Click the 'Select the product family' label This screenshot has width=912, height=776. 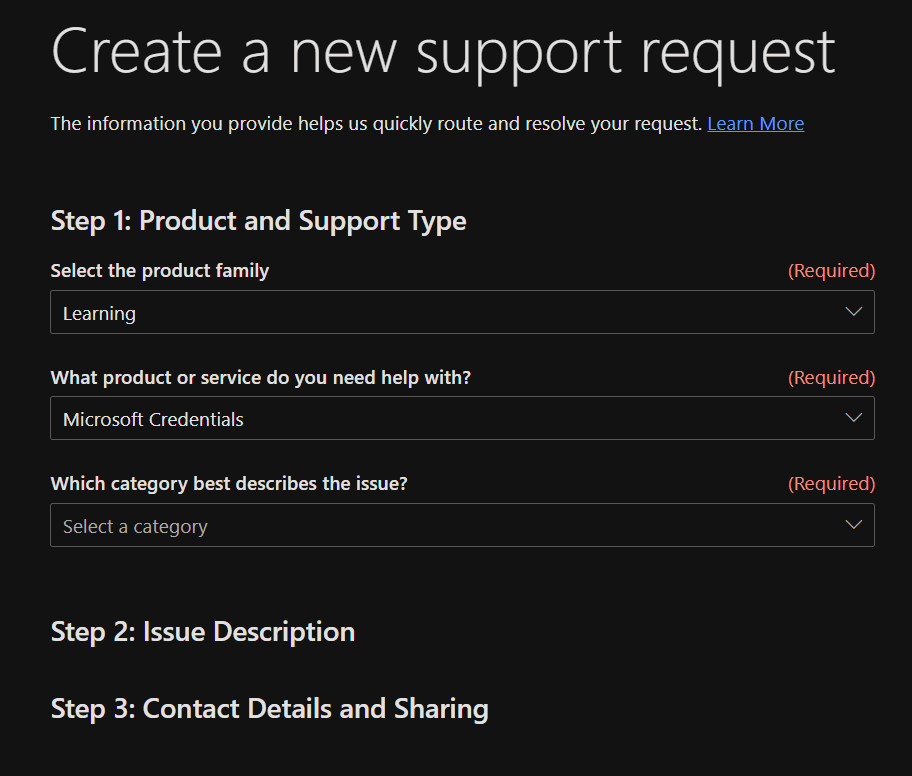point(160,271)
